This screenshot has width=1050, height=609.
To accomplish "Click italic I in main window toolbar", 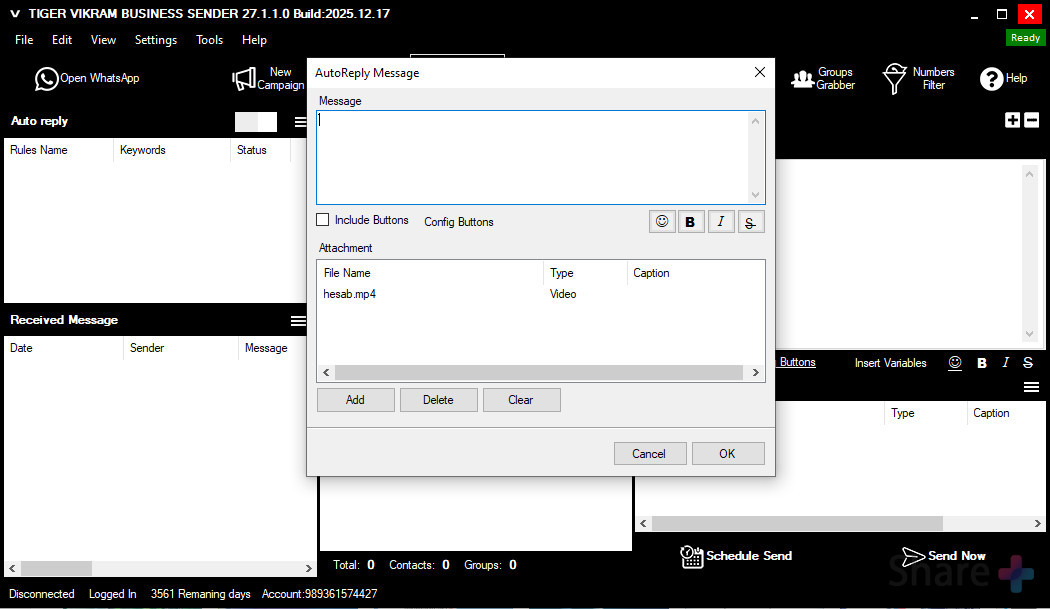I will (x=1005, y=362).
